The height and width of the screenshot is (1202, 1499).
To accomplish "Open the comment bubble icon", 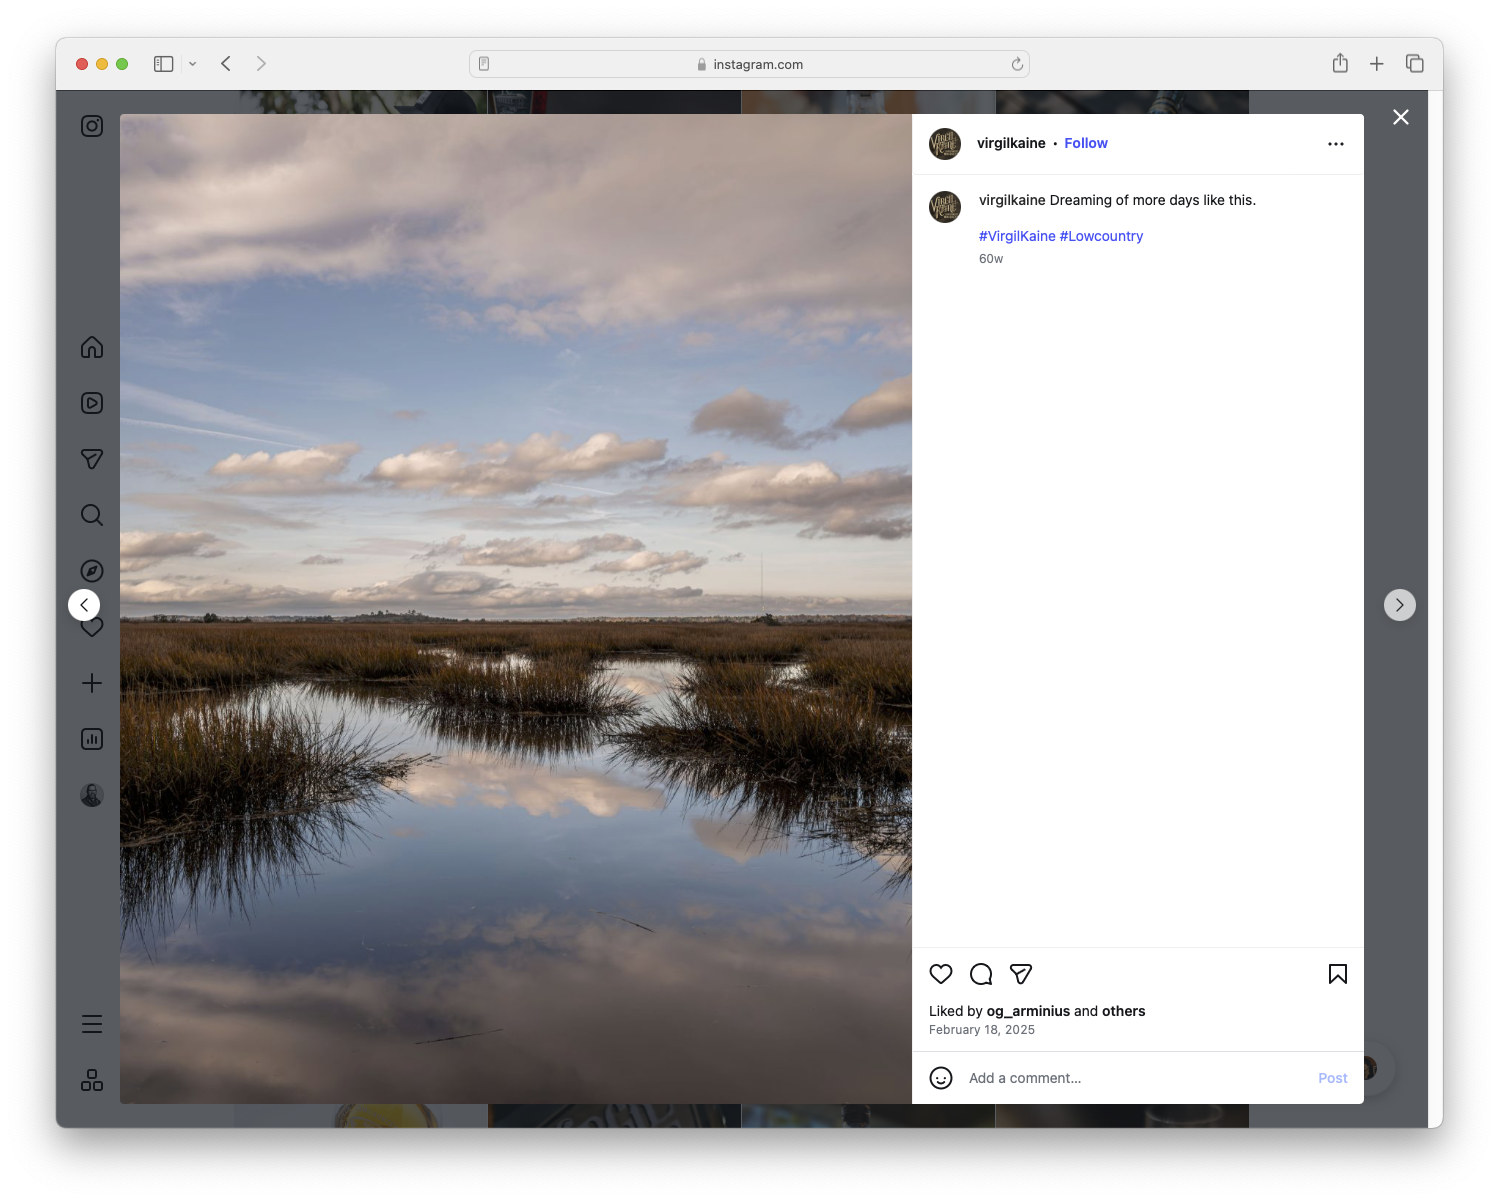I will (x=981, y=973).
